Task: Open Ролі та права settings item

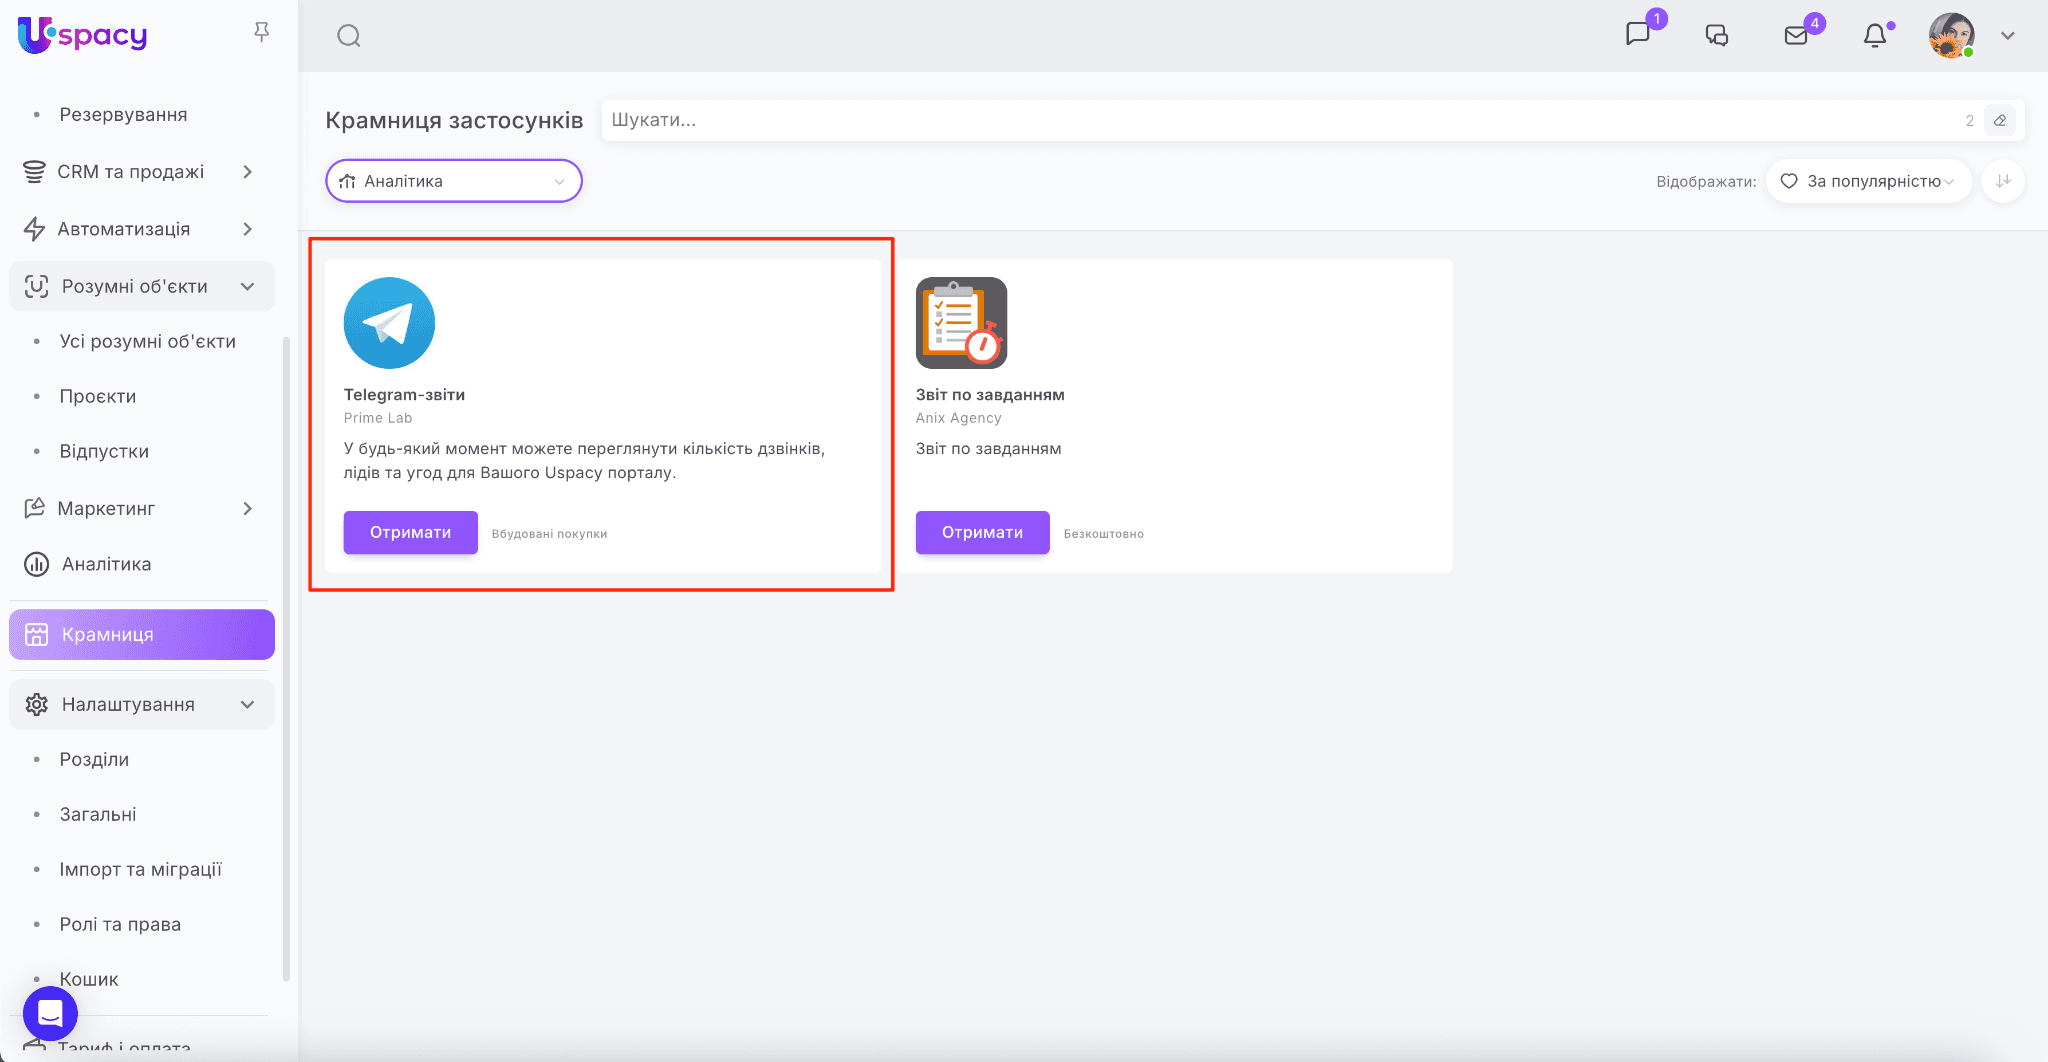Action: point(120,924)
